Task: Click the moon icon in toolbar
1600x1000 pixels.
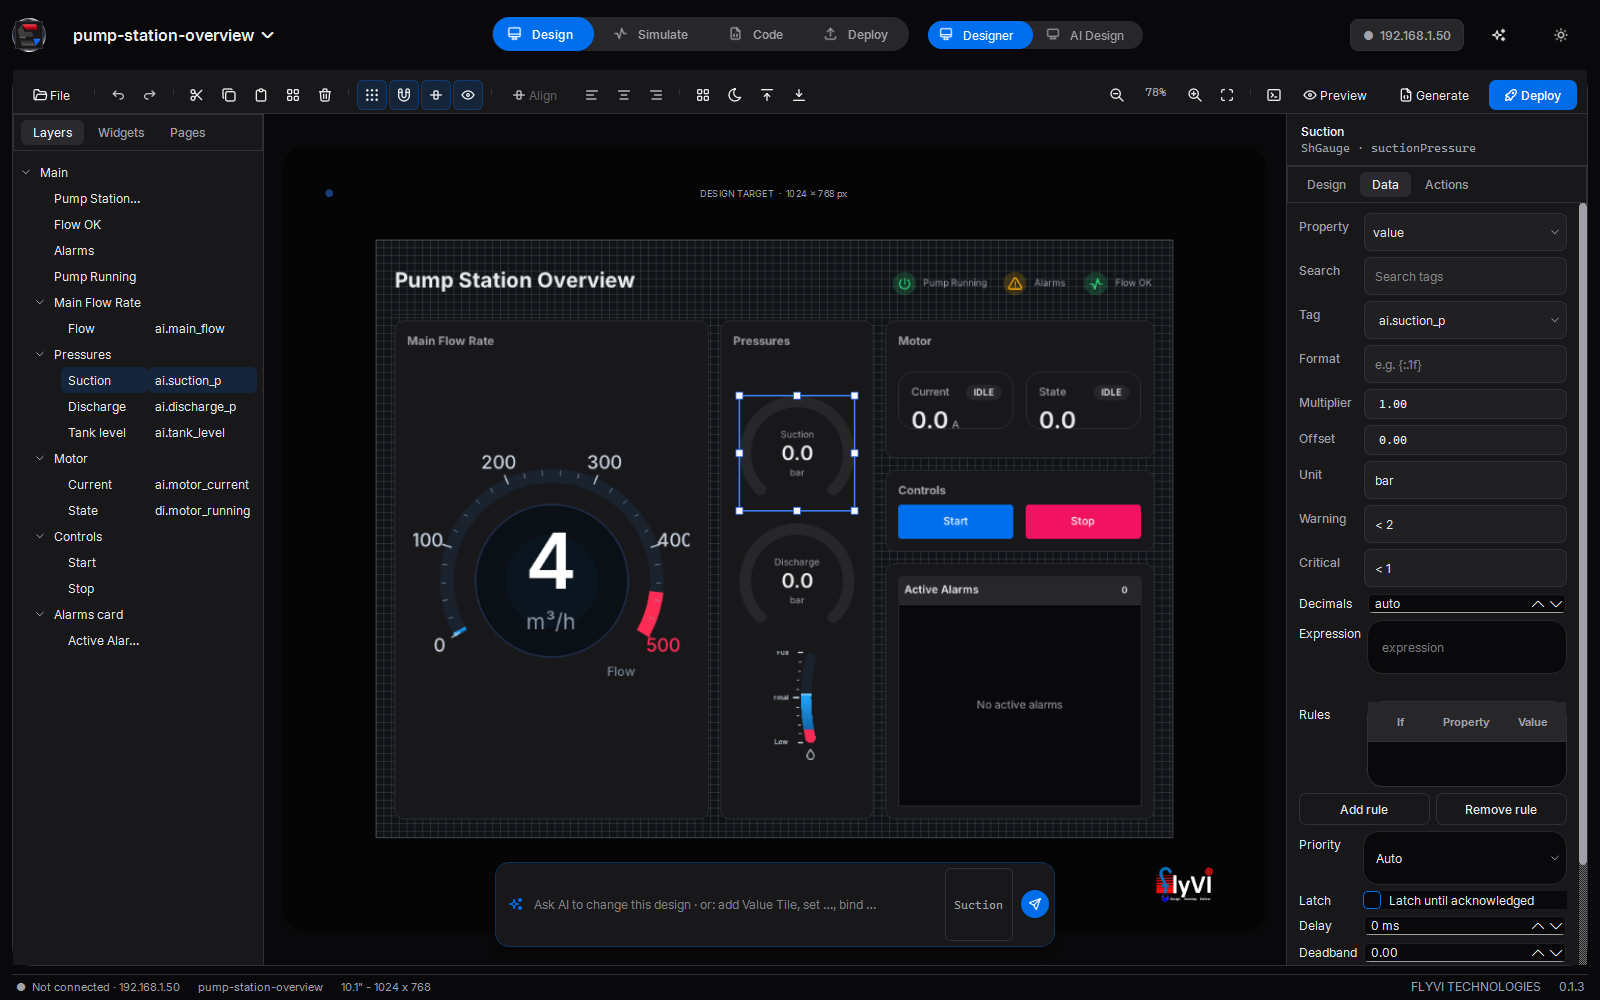Action: (x=735, y=95)
